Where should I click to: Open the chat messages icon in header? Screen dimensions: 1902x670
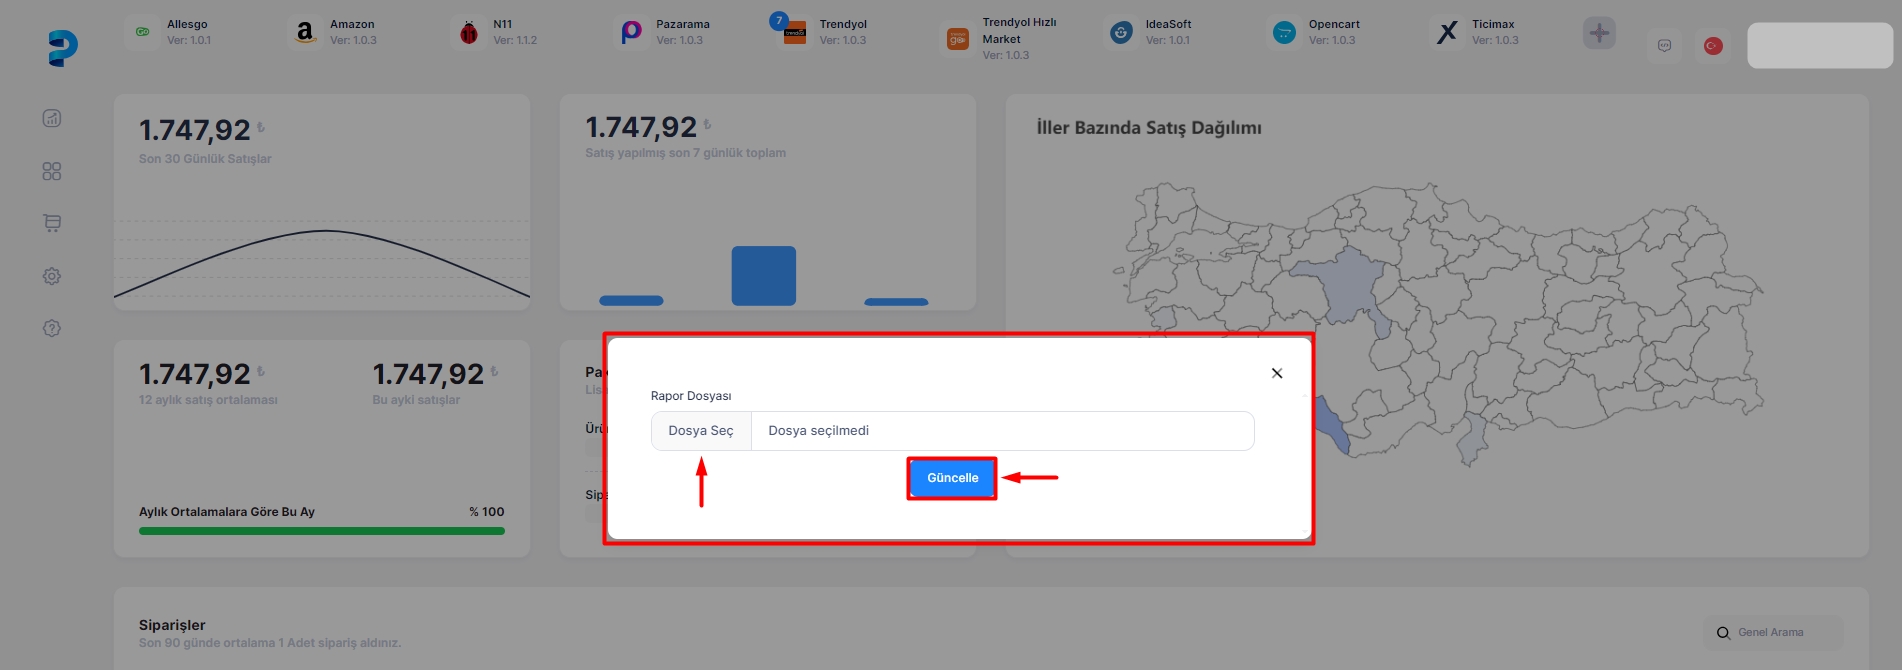(1664, 46)
